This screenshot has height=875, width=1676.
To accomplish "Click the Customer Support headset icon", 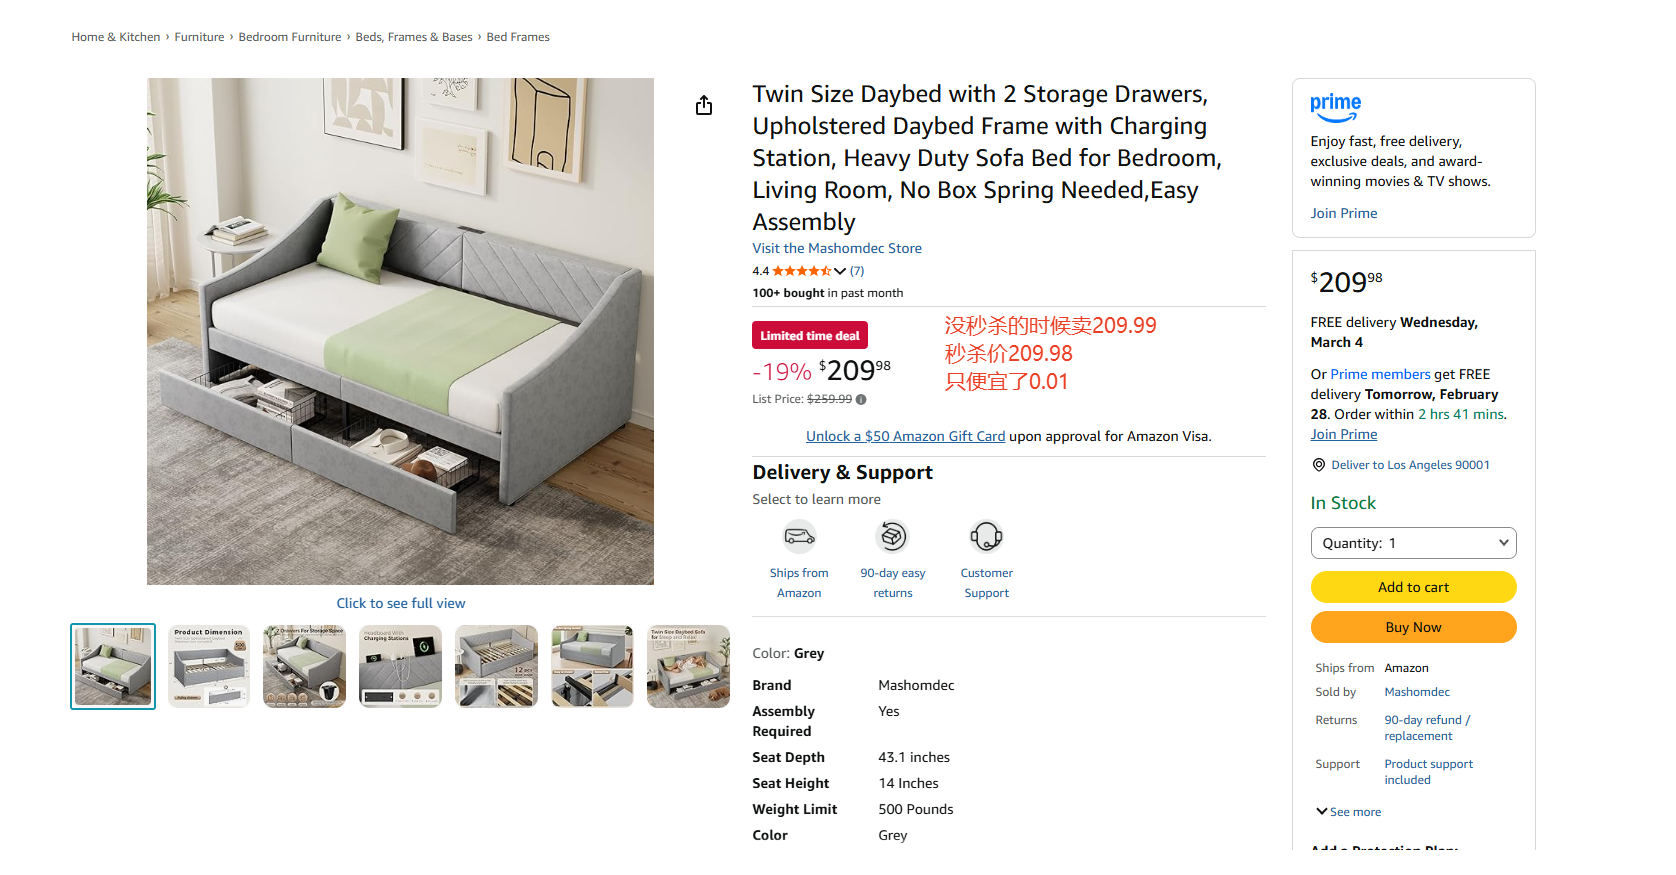I will tap(986, 537).
